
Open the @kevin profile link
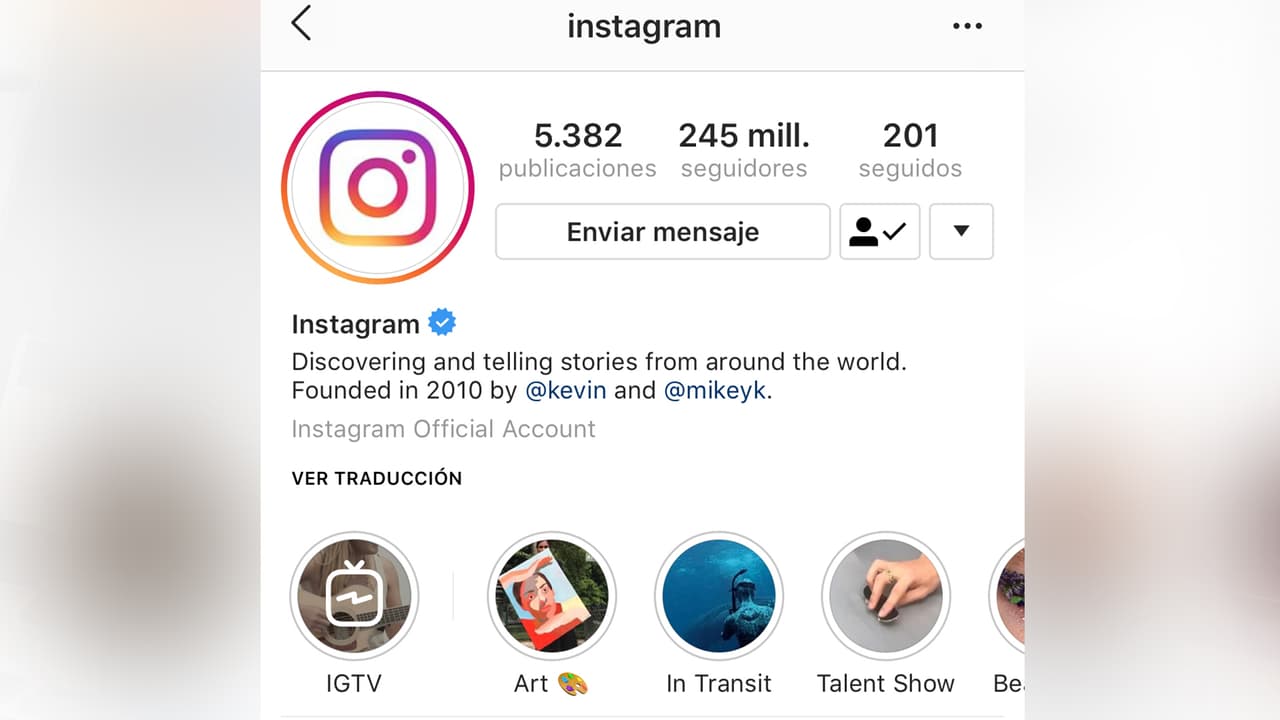pos(566,391)
